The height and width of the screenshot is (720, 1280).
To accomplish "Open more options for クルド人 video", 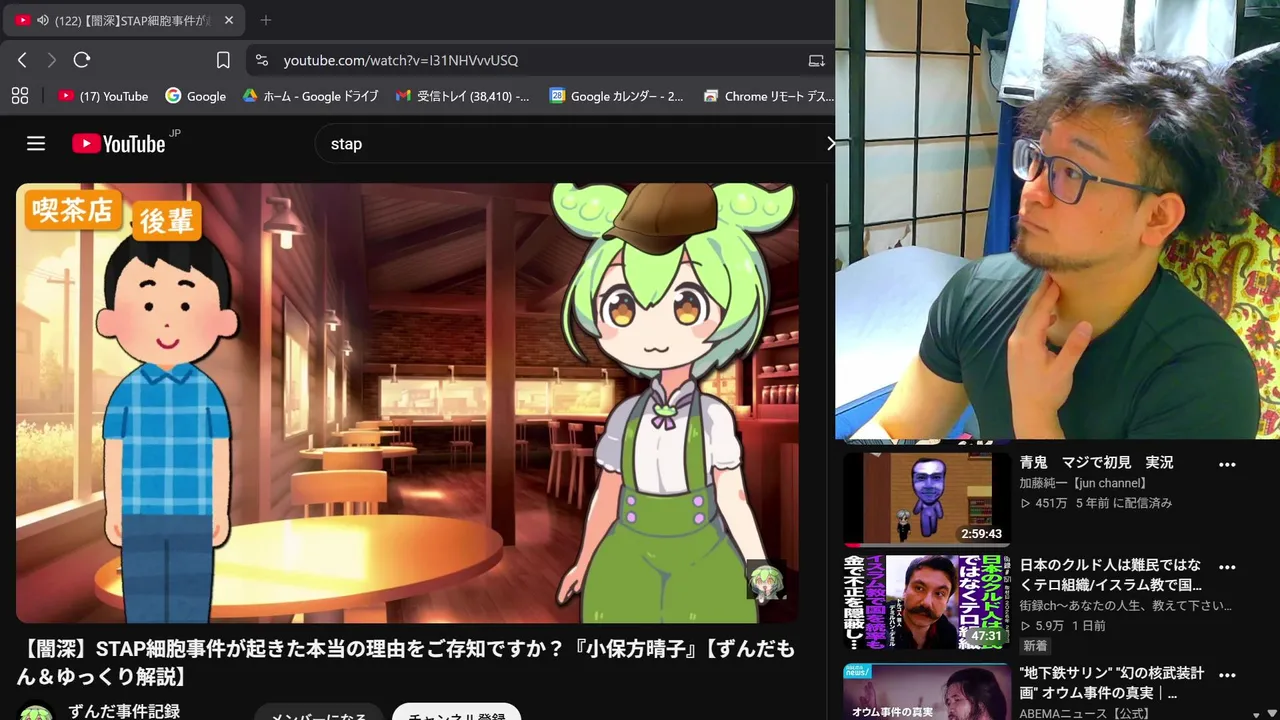I will (1227, 567).
